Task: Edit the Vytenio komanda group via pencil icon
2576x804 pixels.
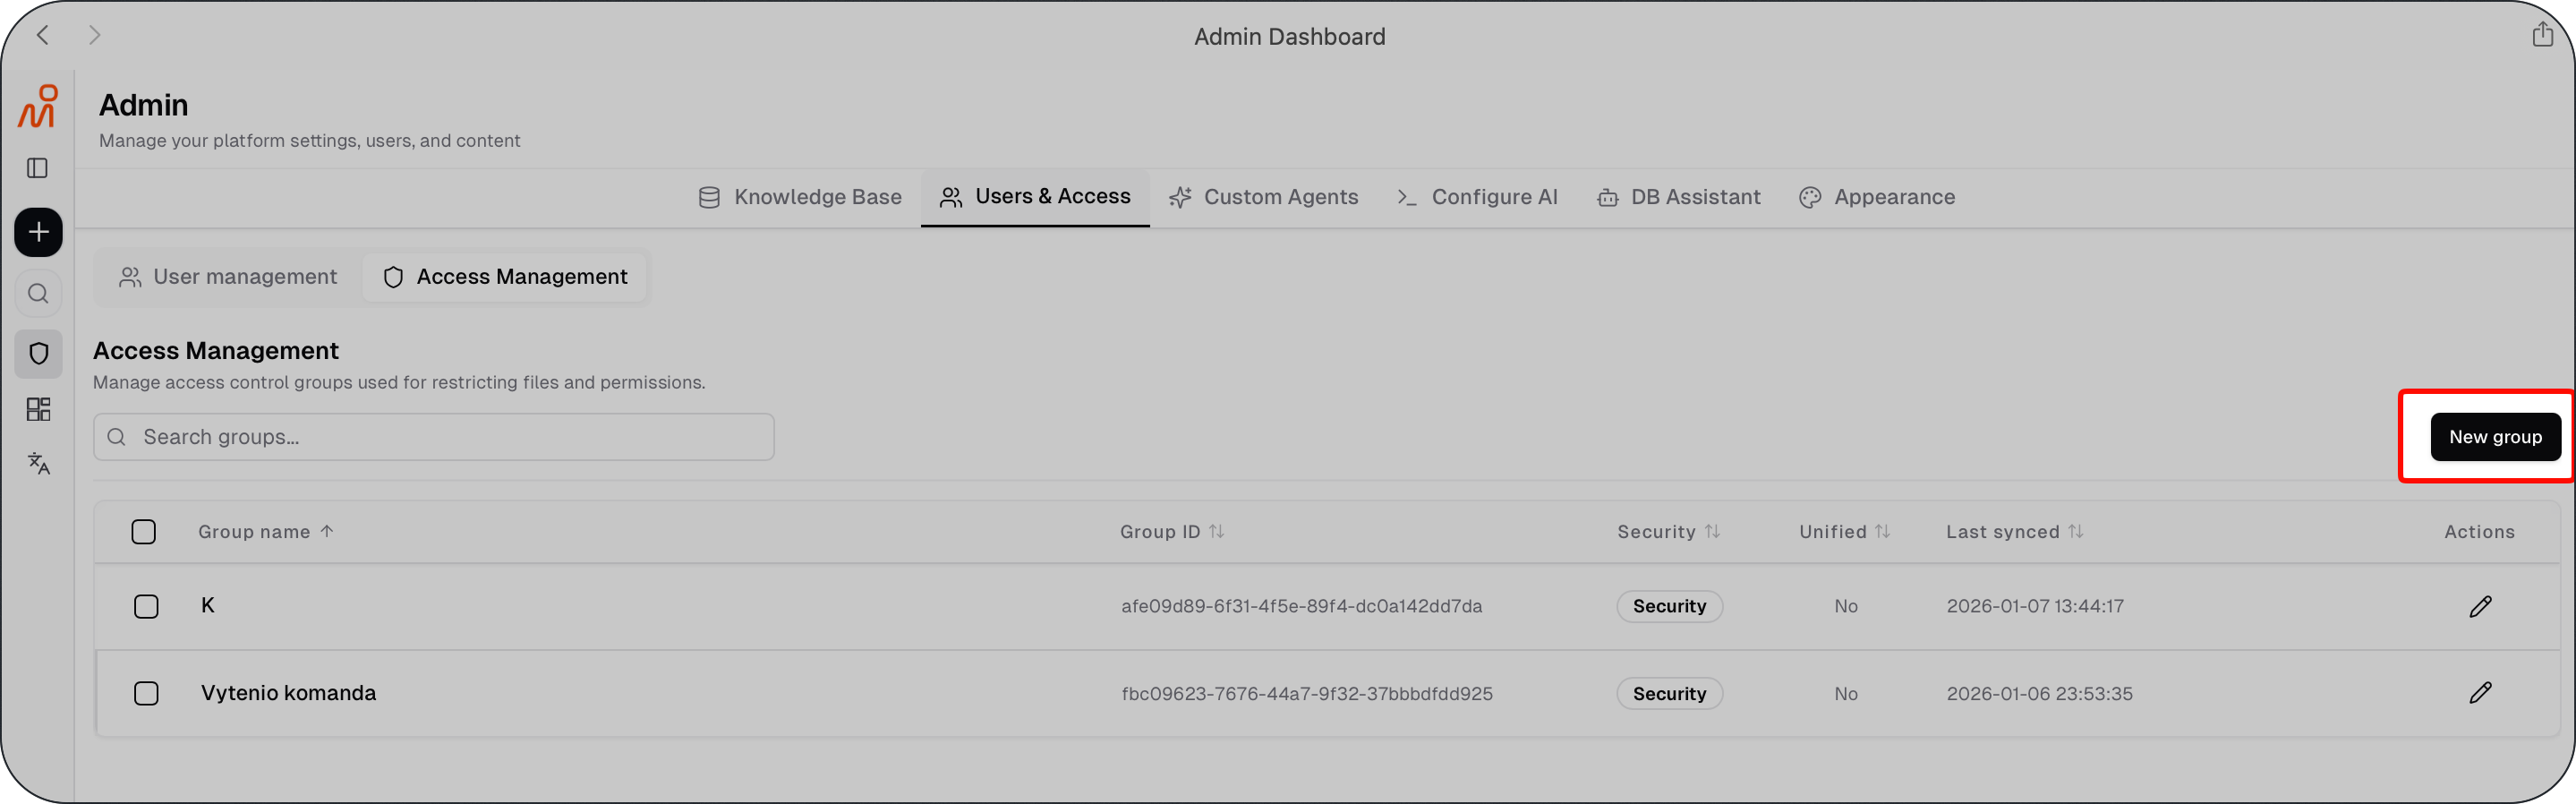Action: pos(2480,693)
